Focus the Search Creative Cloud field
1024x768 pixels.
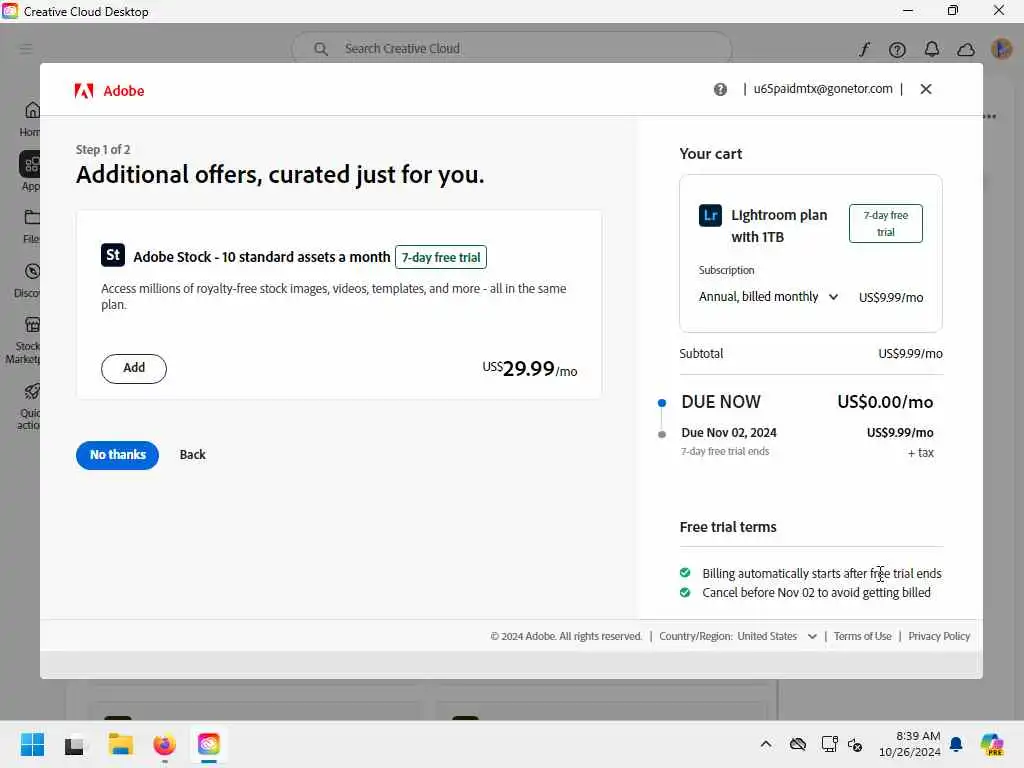pyautogui.click(x=511, y=49)
